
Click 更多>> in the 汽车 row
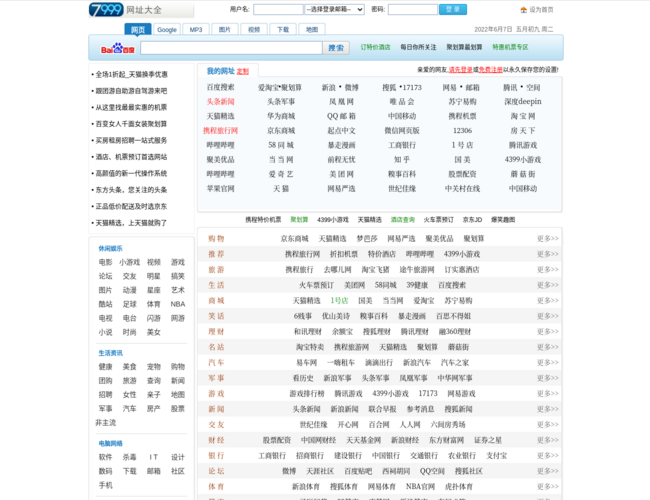point(548,362)
